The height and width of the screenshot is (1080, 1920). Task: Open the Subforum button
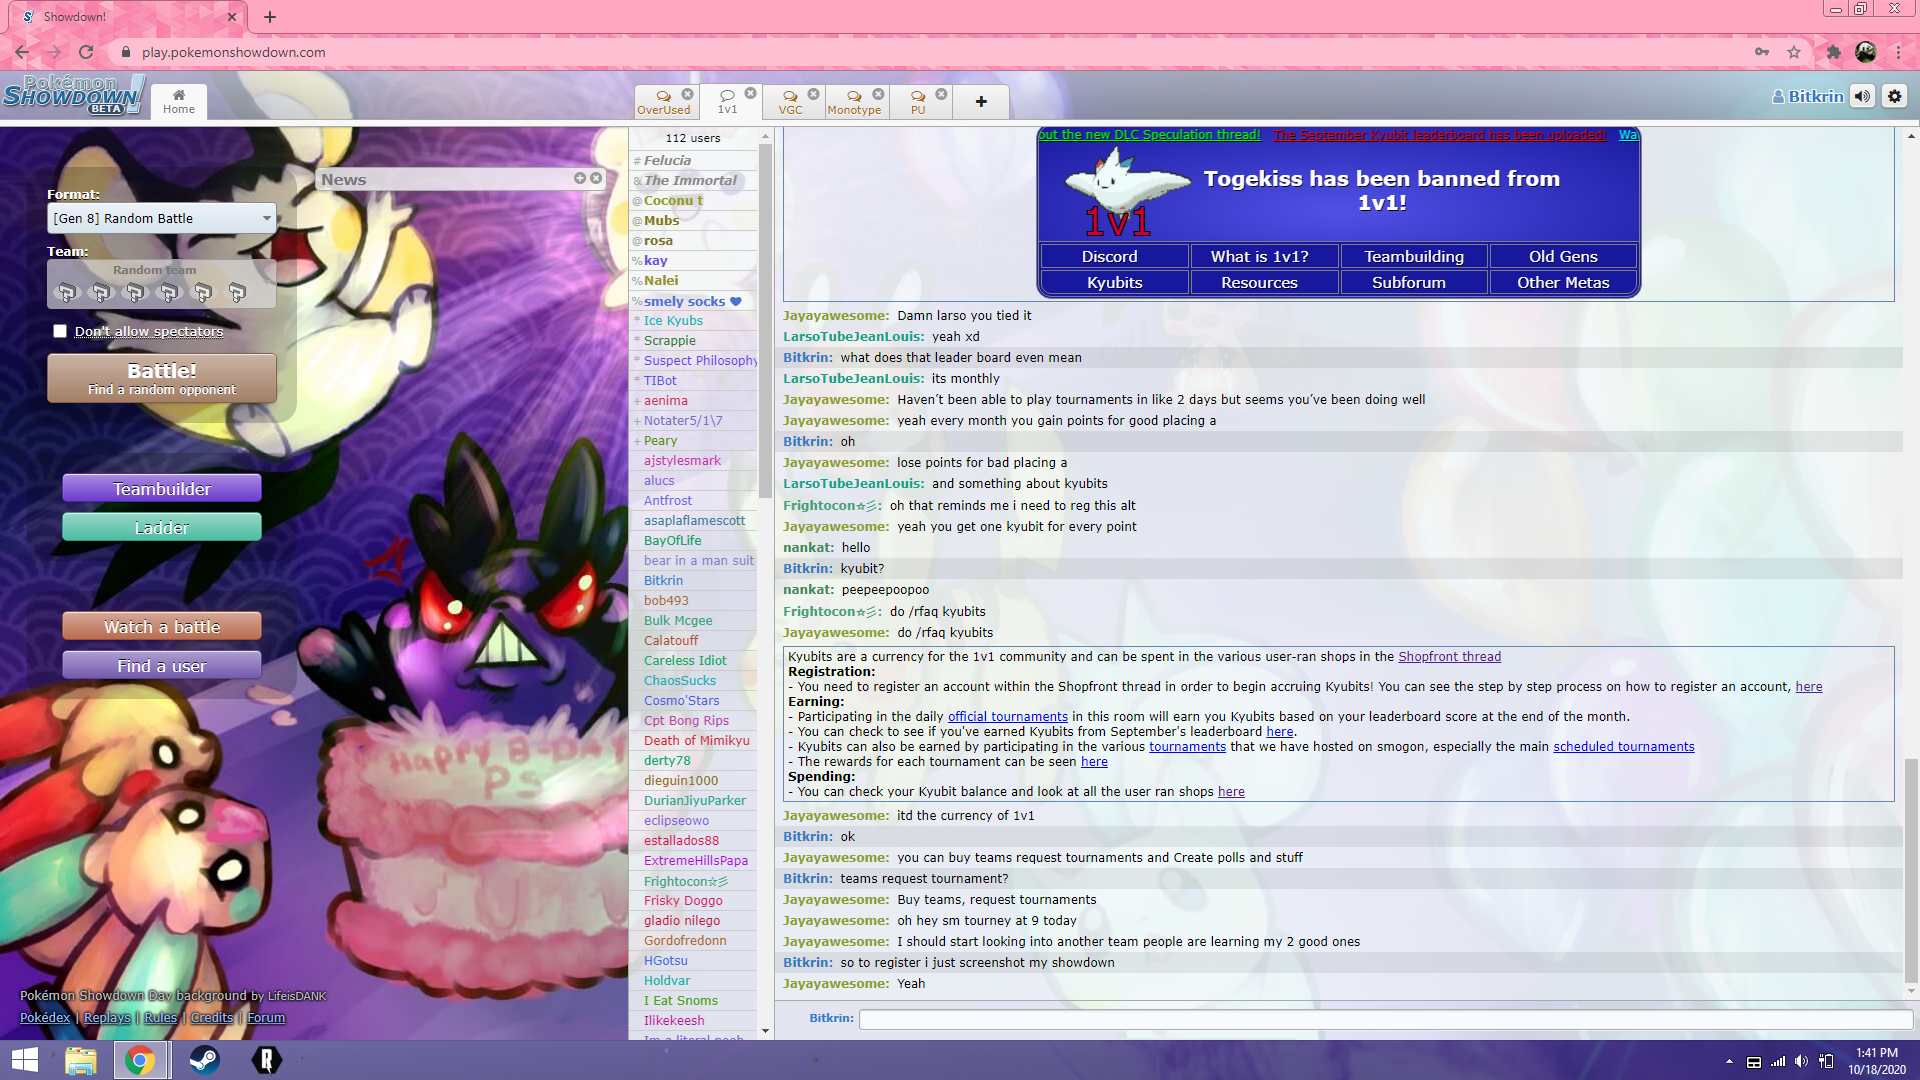click(1414, 282)
